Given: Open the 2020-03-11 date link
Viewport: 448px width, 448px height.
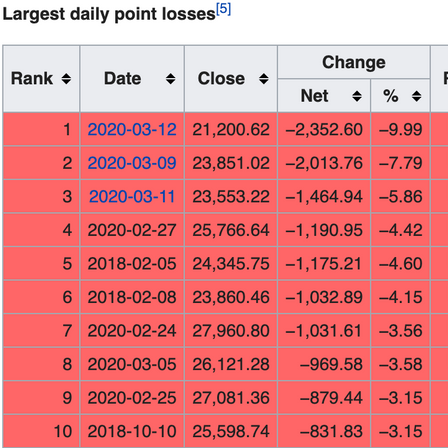Looking at the screenshot, I should tap(132, 196).
